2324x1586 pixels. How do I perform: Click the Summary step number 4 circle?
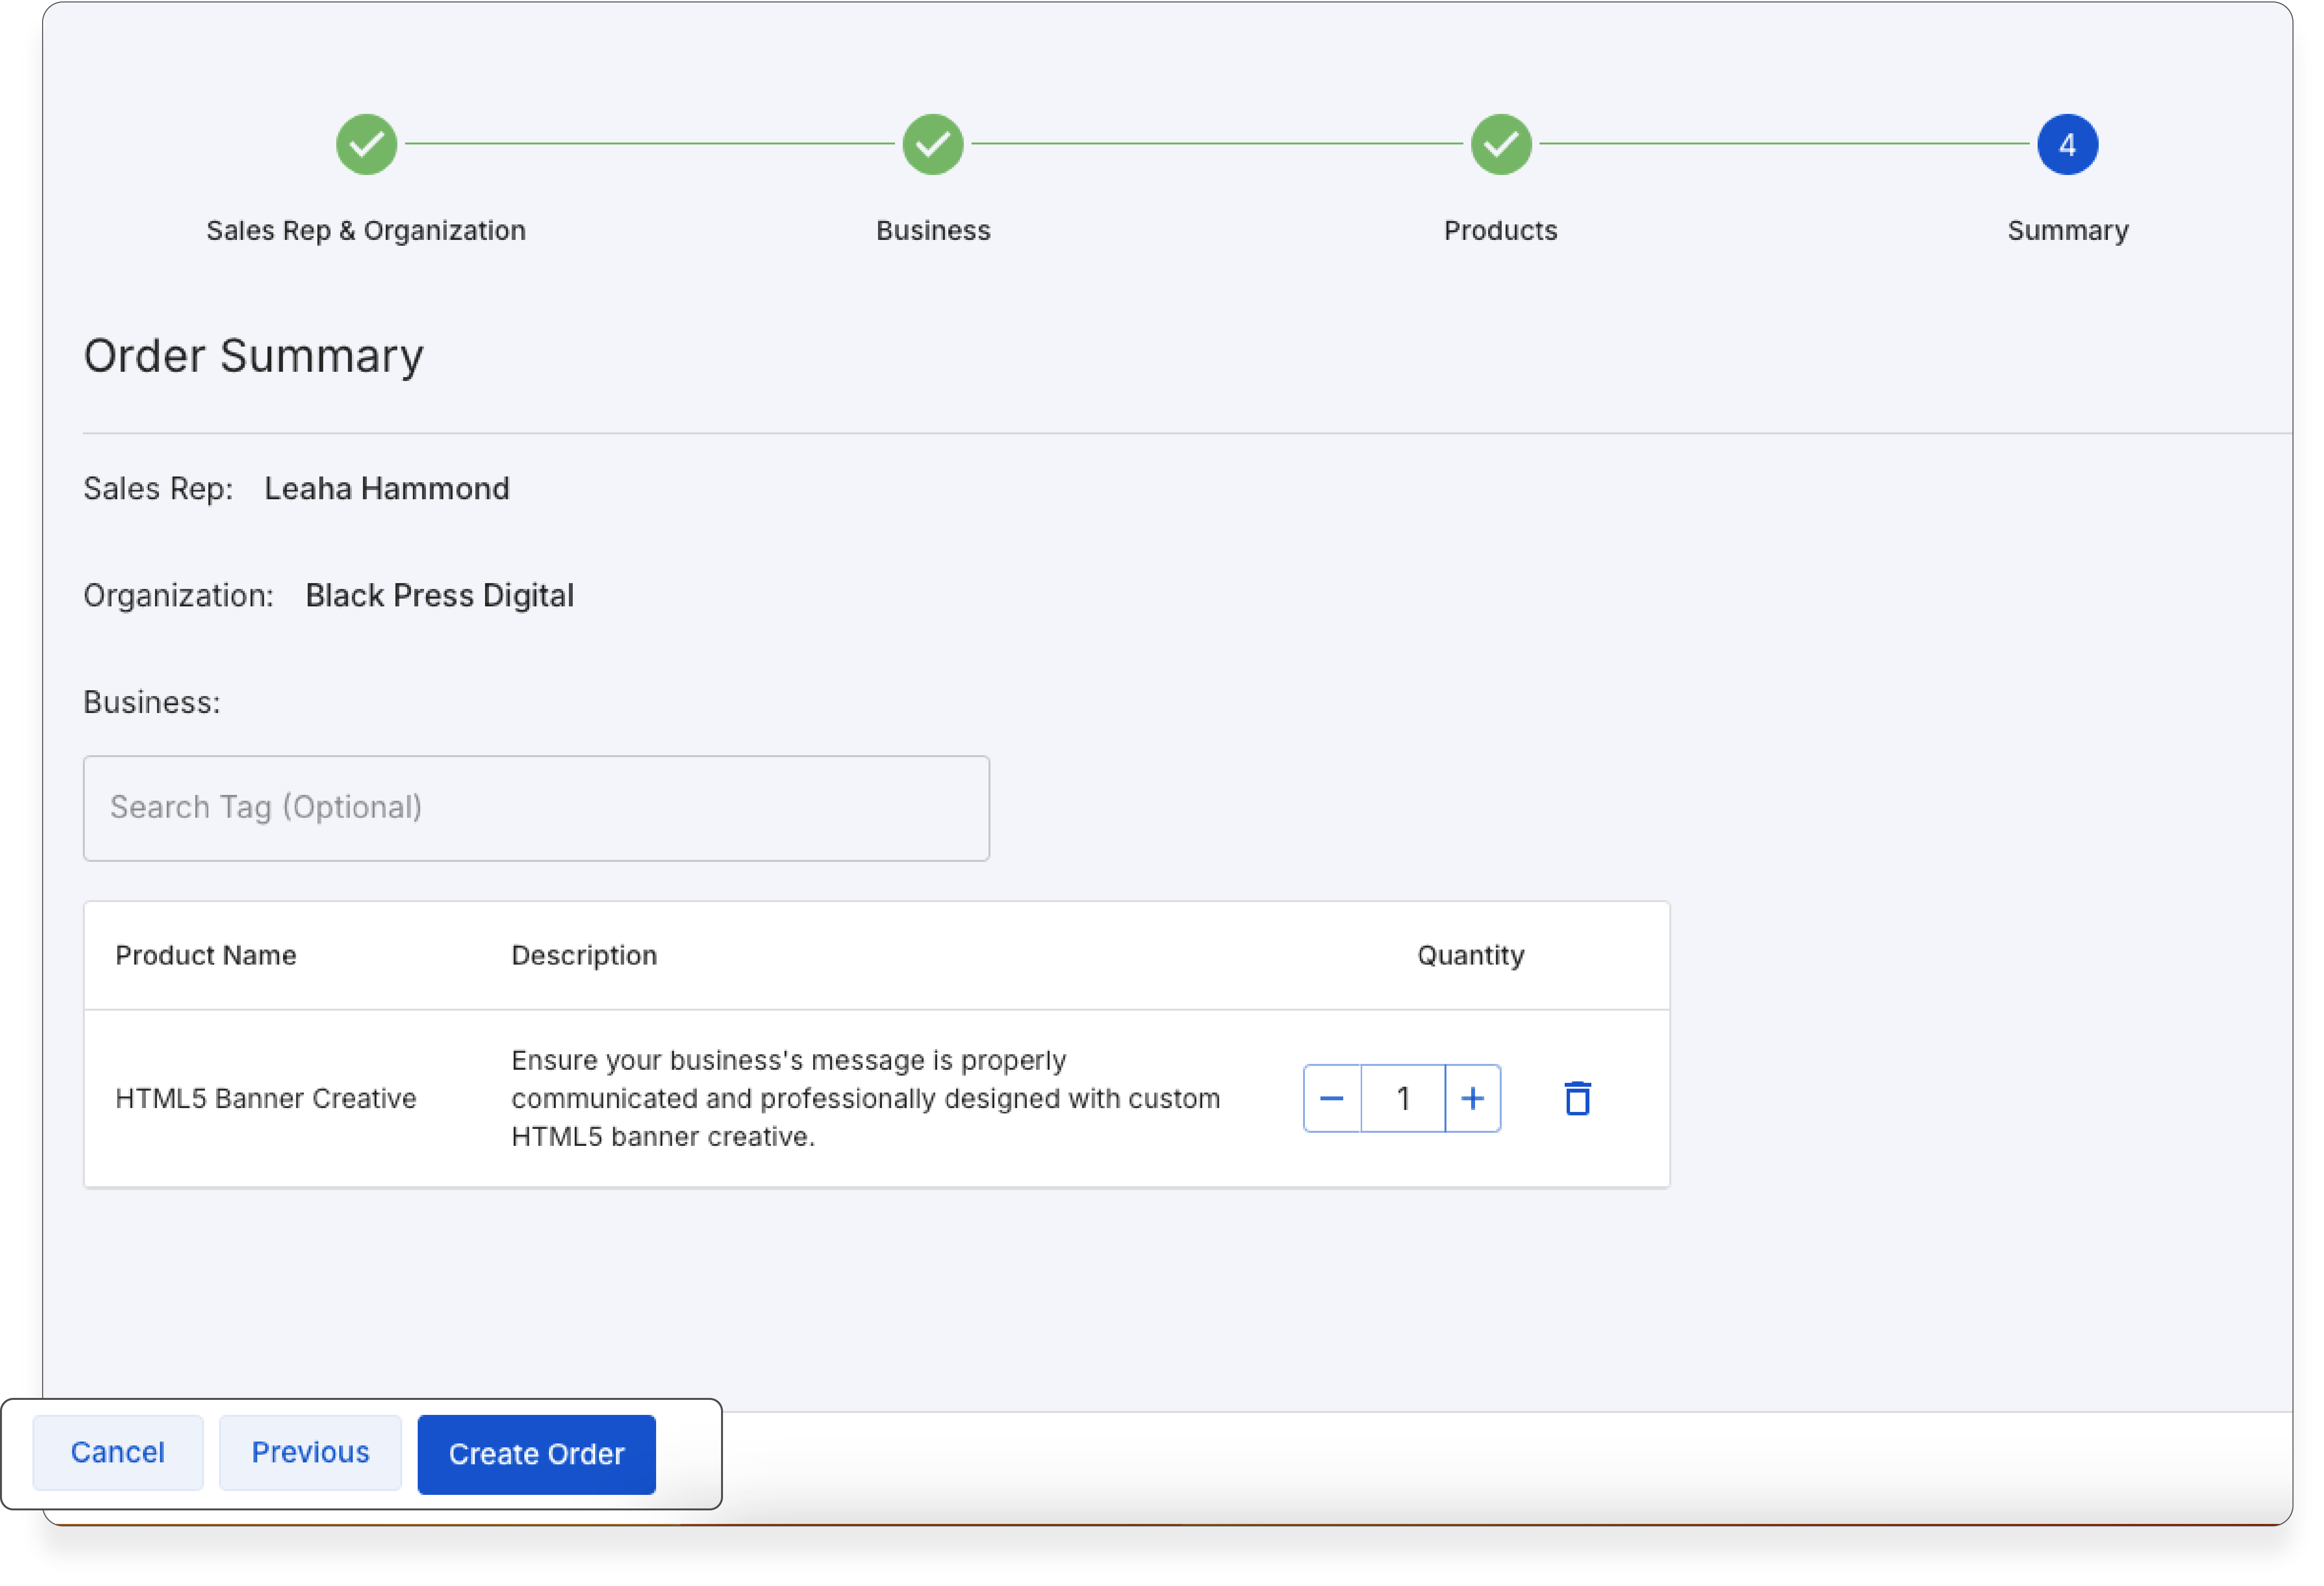pyautogui.click(x=2067, y=145)
